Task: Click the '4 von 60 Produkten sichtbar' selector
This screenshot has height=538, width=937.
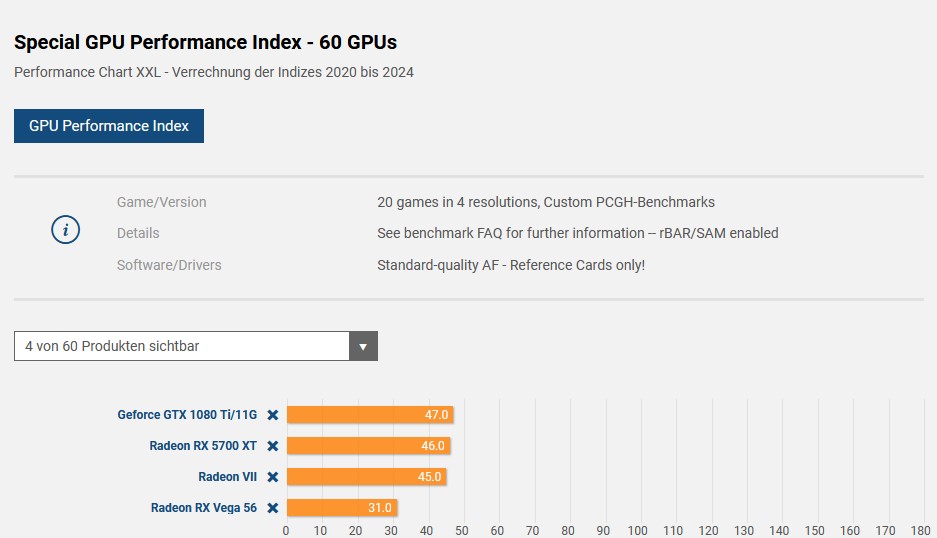Action: pyautogui.click(x=182, y=346)
